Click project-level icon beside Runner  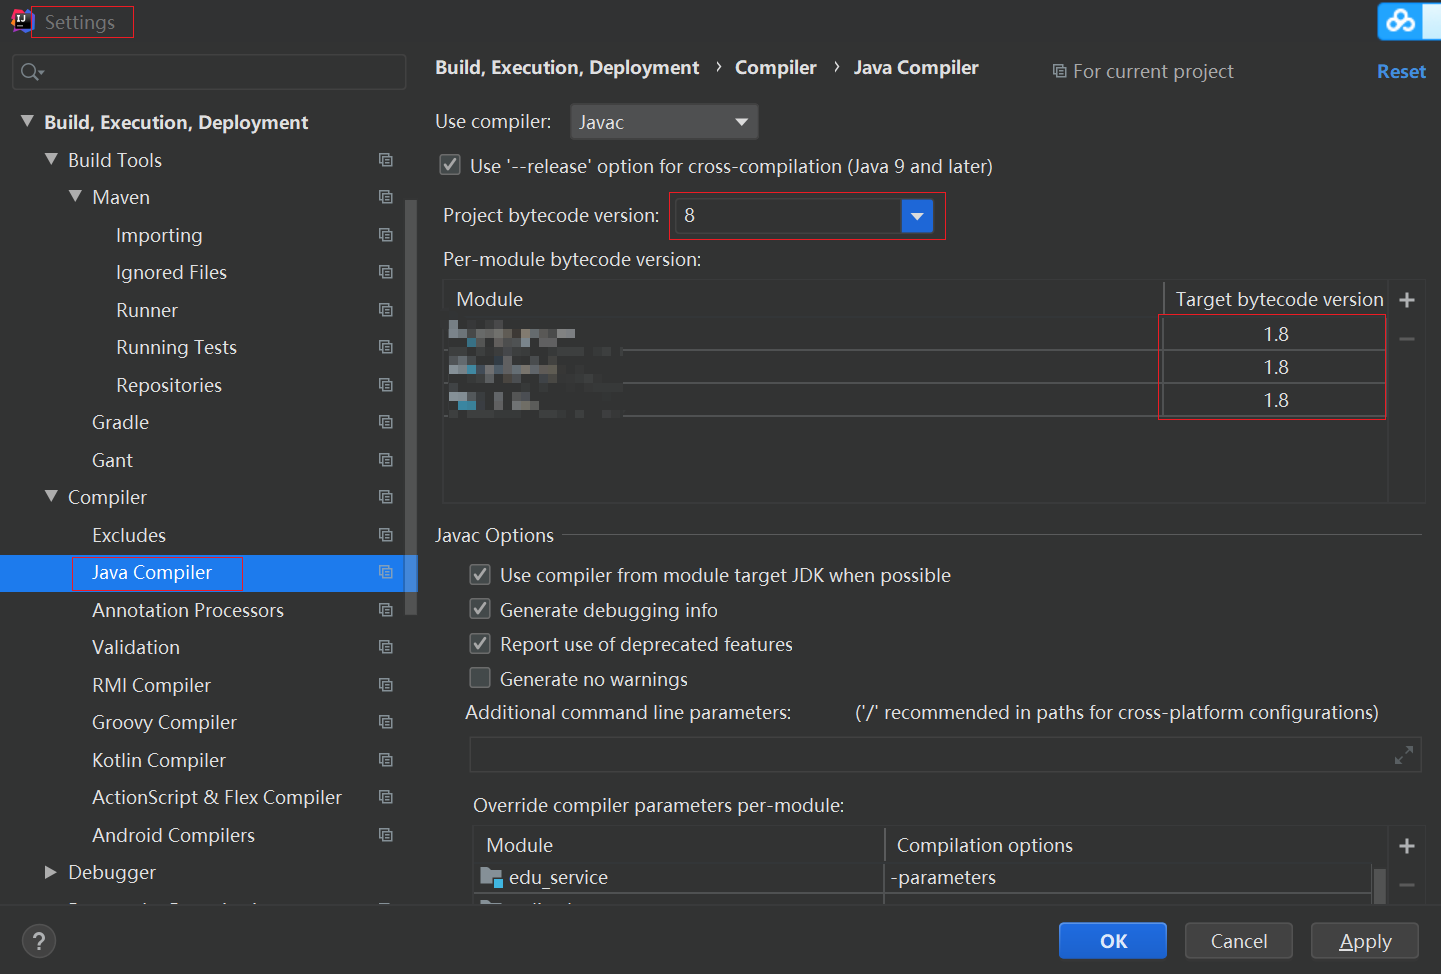pyautogui.click(x=386, y=310)
